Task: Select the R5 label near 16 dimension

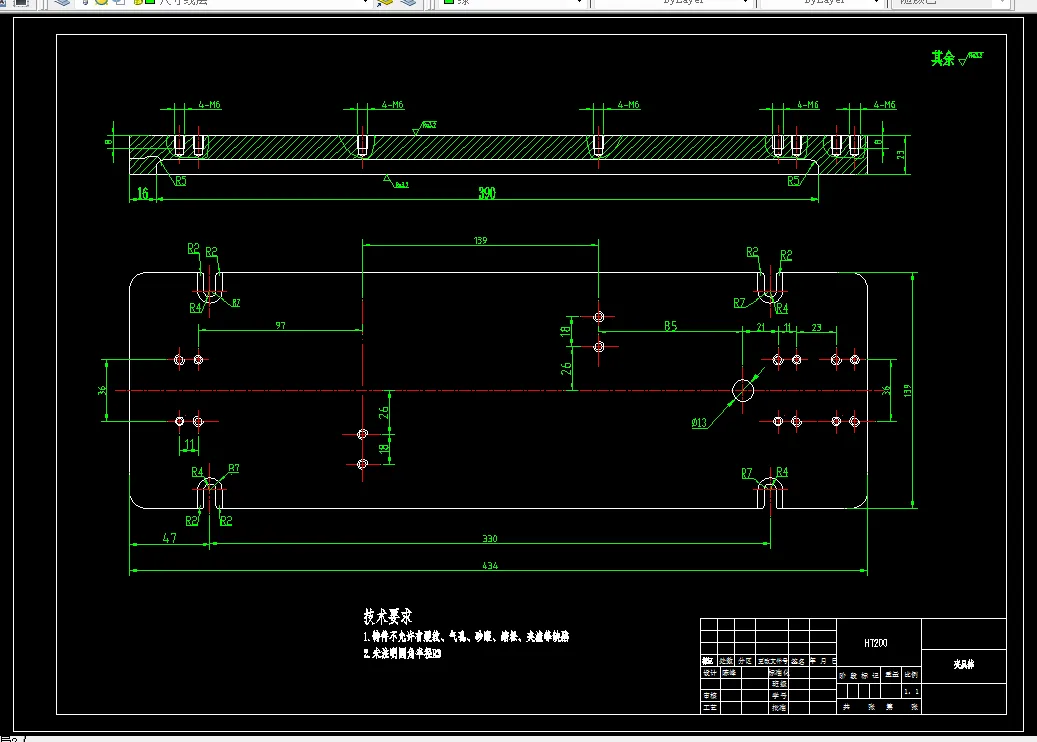Action: [181, 181]
